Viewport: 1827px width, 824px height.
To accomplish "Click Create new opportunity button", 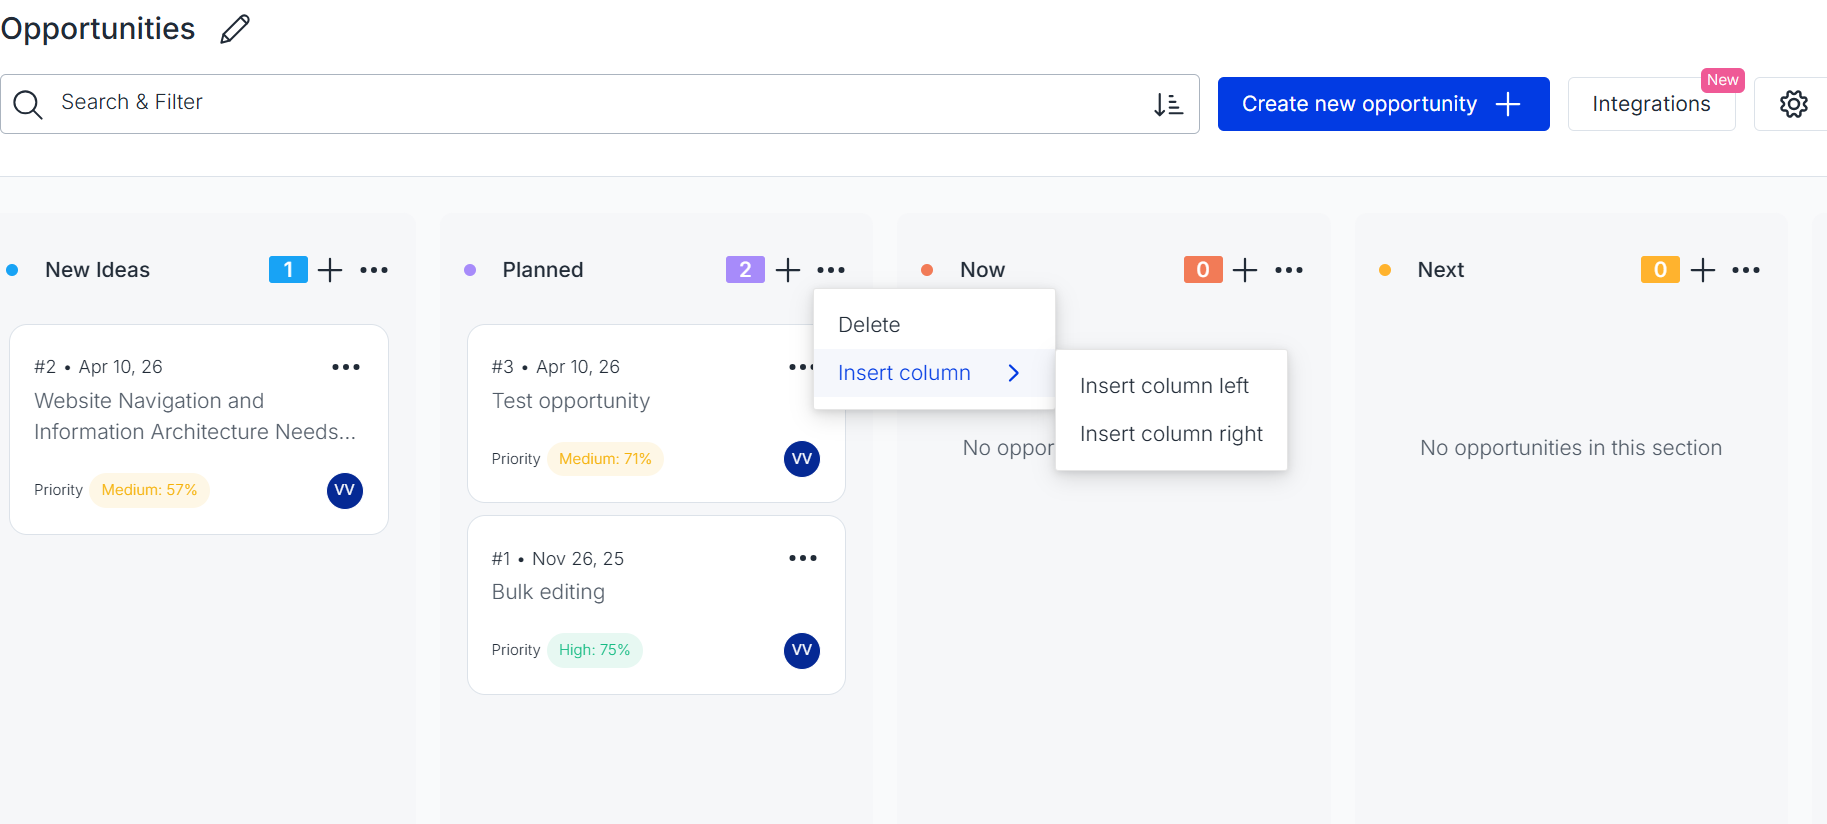I will pyautogui.click(x=1383, y=104).
